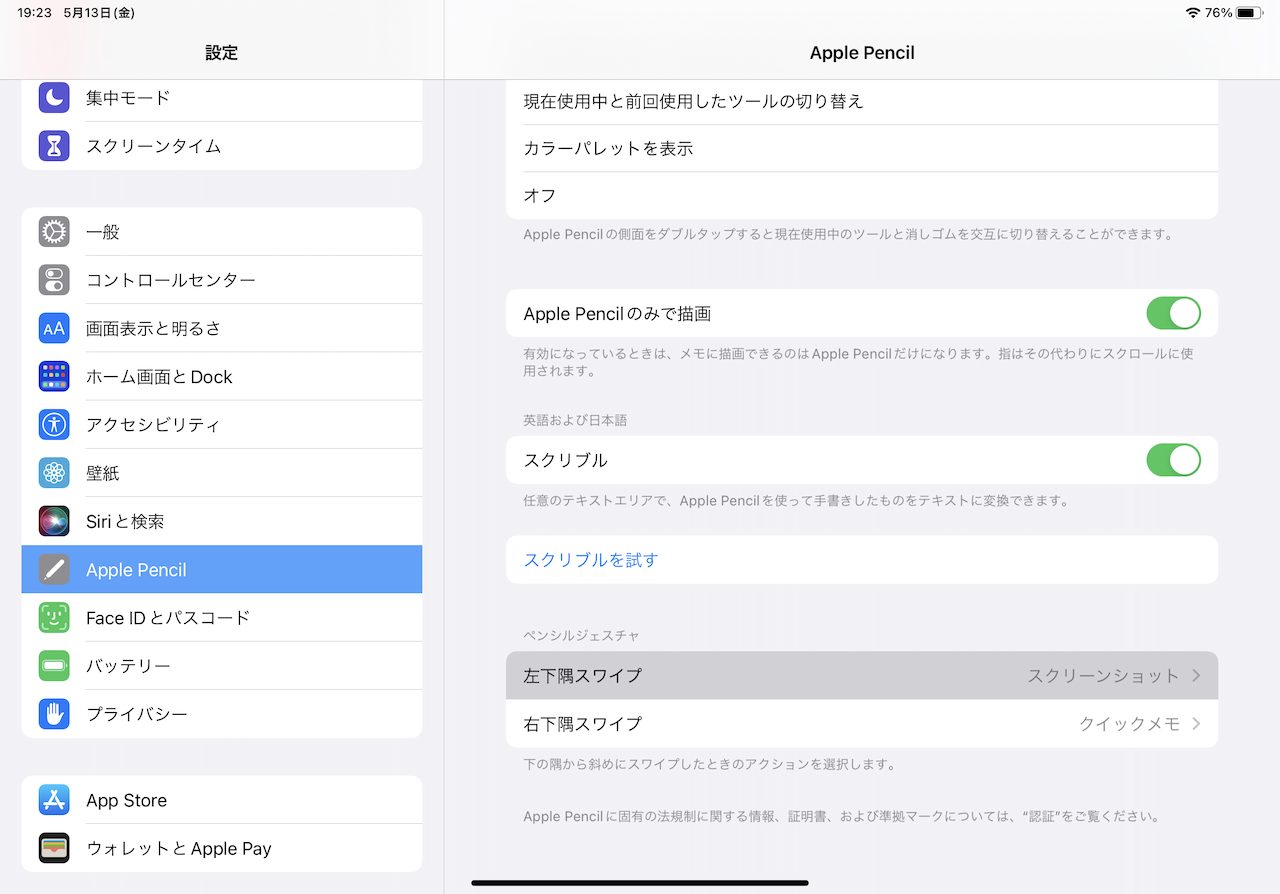Tap the アクセシビリティ figure icon
The image size is (1280, 894).
[x=54, y=425]
